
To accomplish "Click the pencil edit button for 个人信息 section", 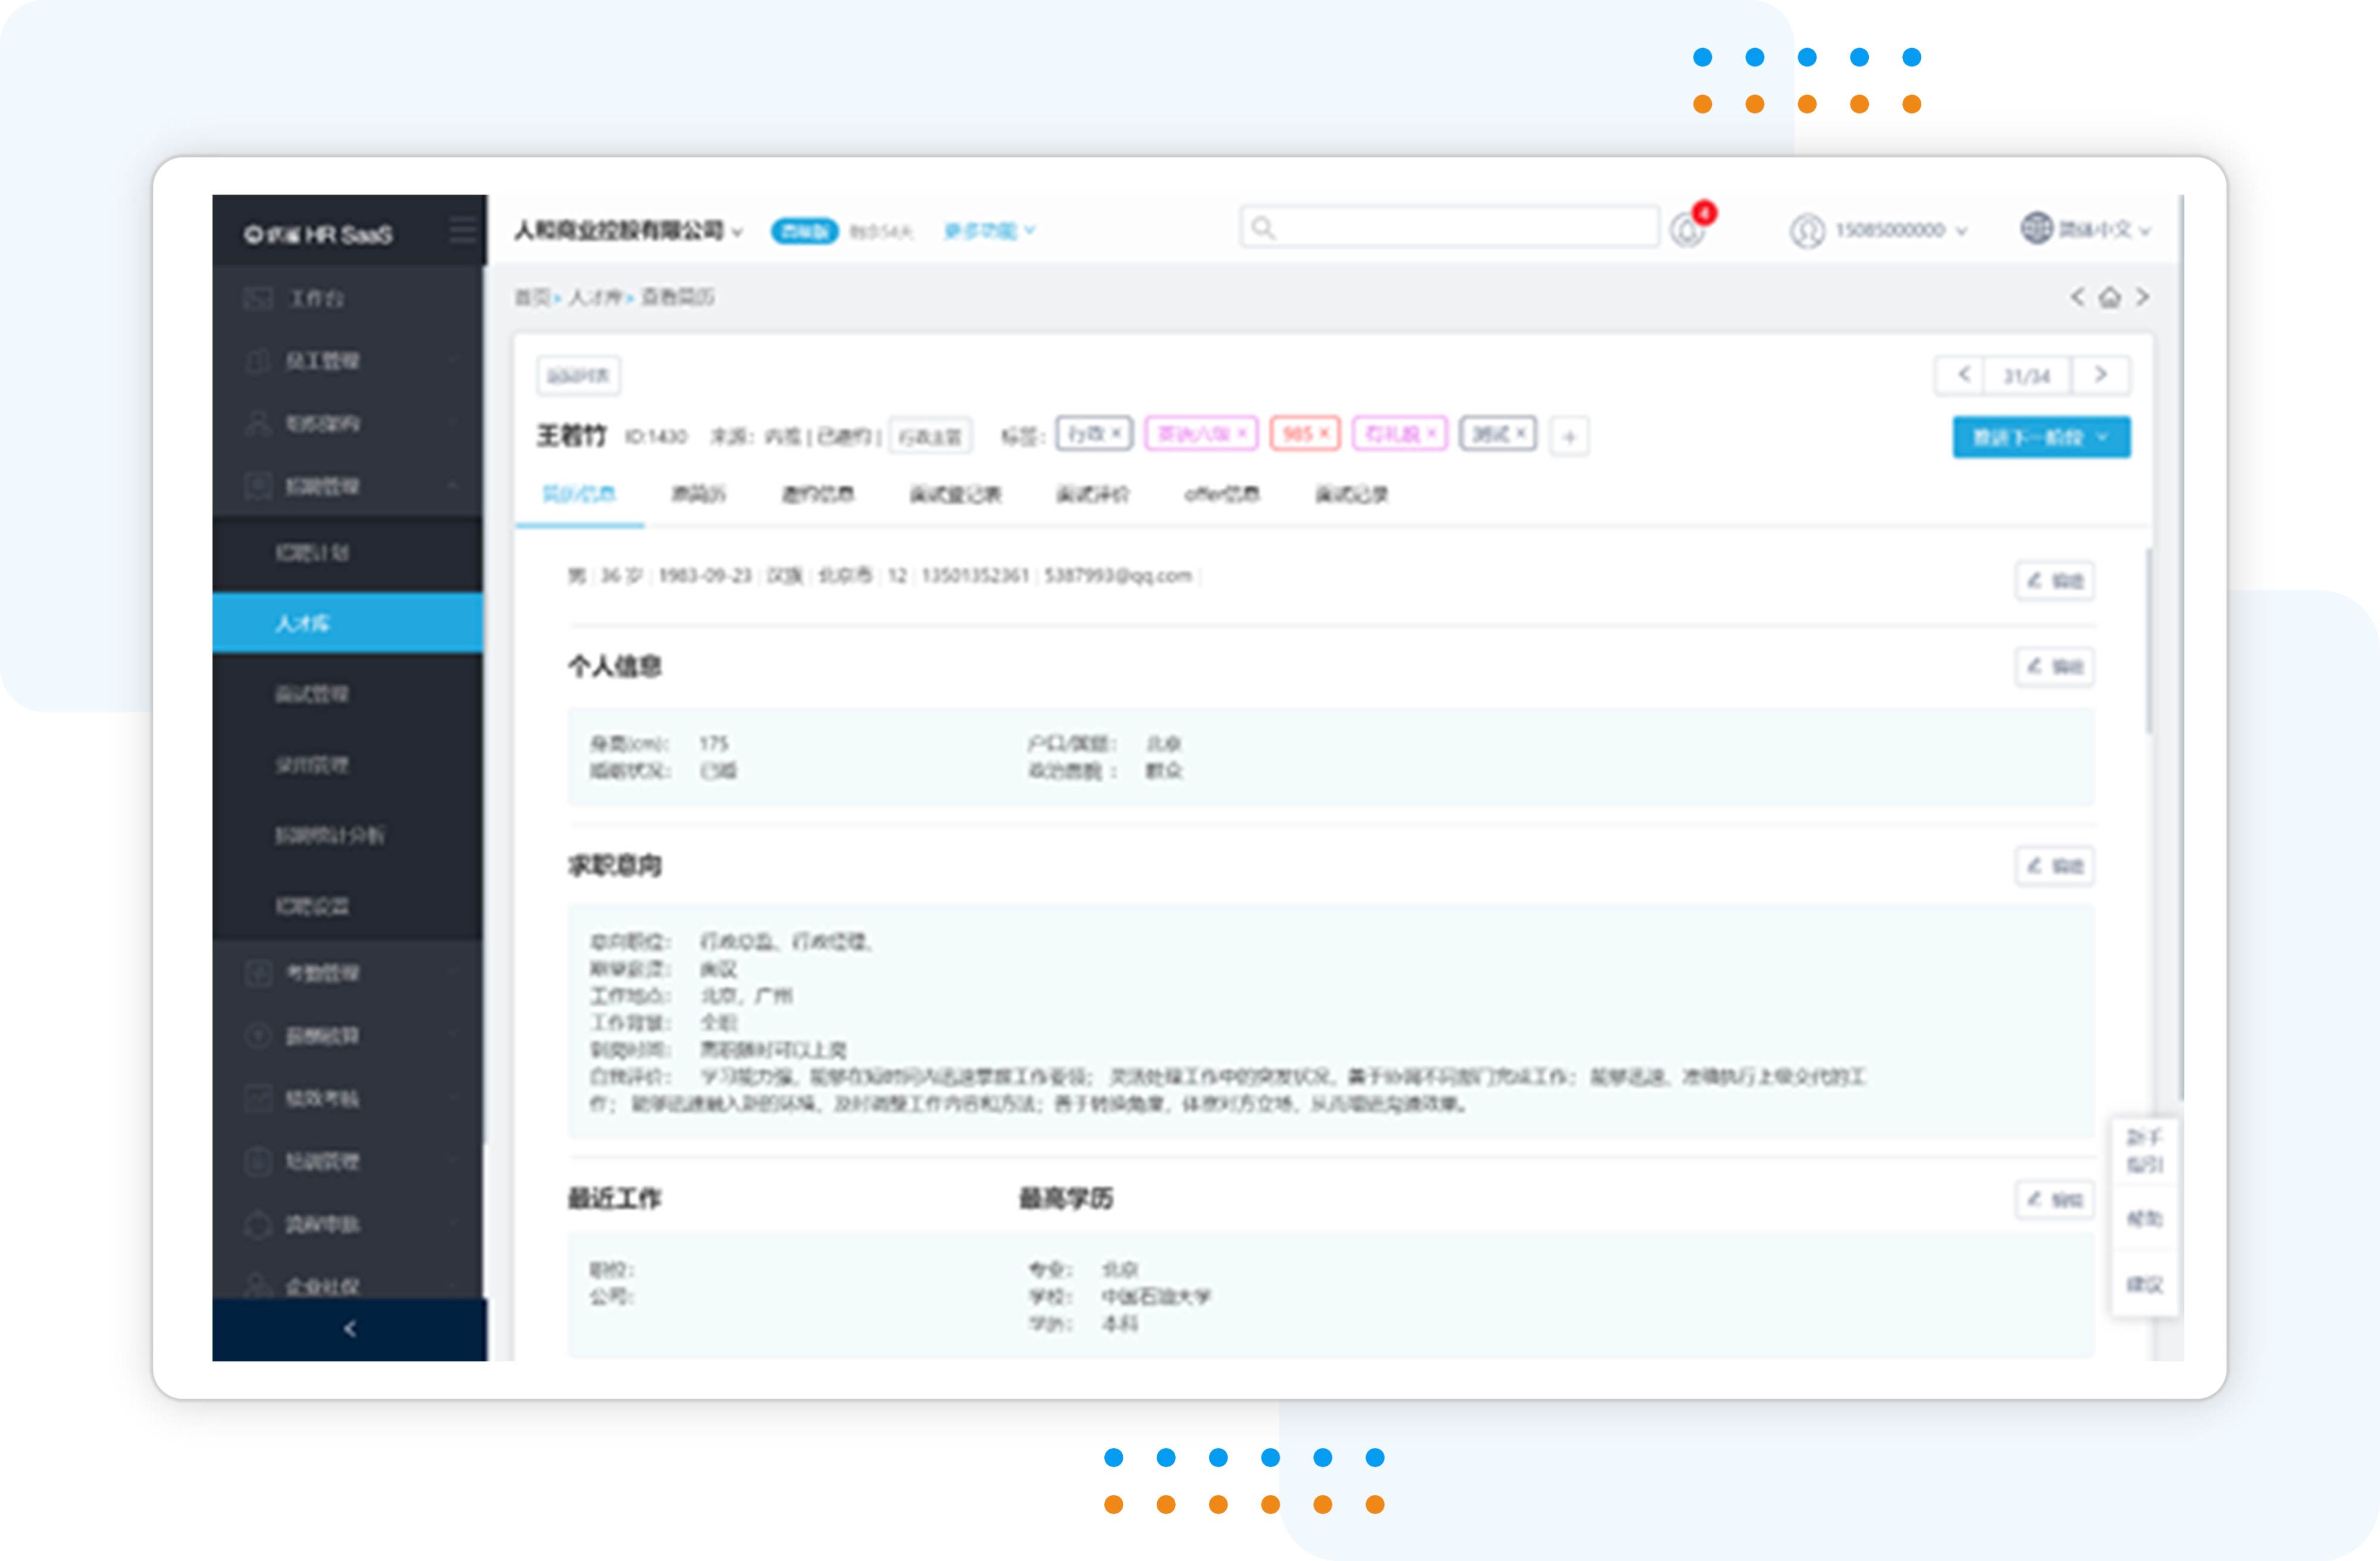I will point(2054,667).
